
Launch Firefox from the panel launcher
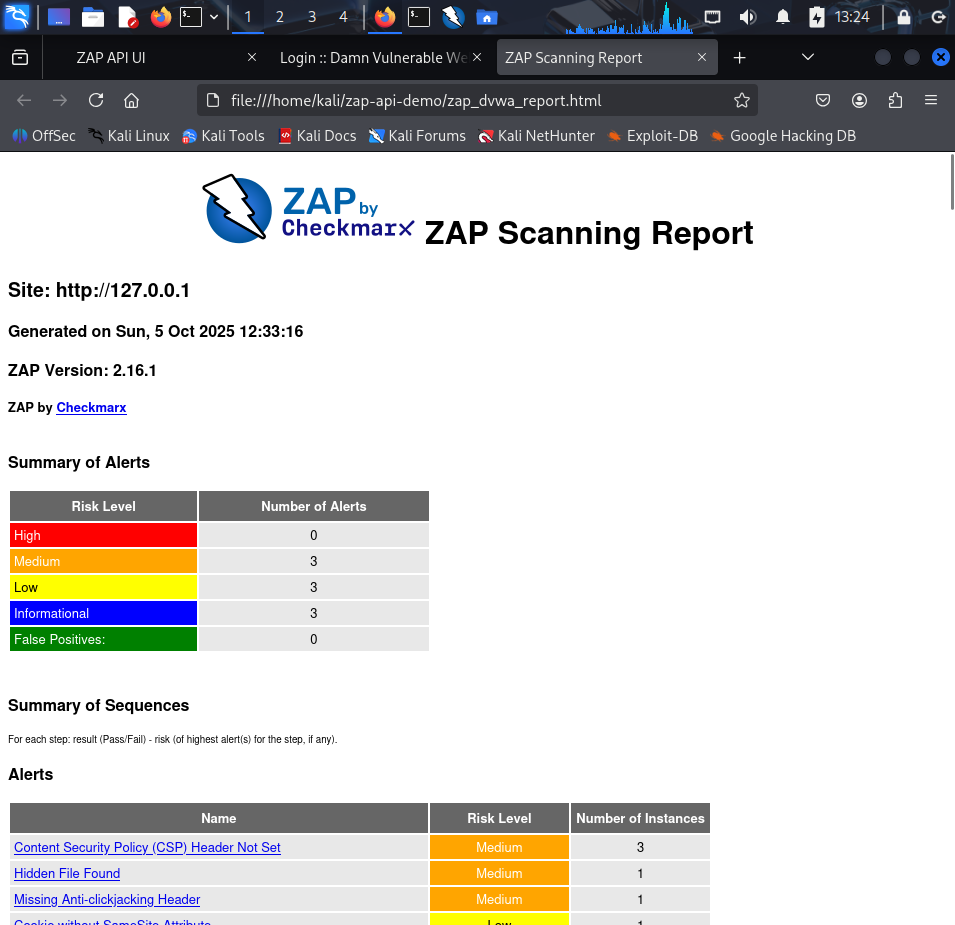click(161, 17)
